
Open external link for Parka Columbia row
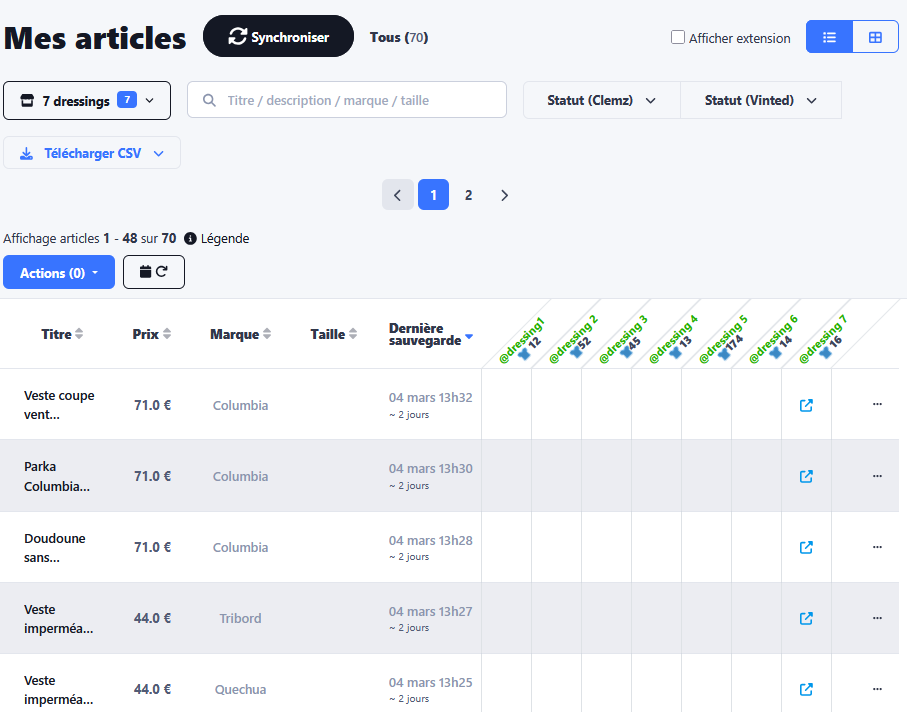click(x=806, y=476)
